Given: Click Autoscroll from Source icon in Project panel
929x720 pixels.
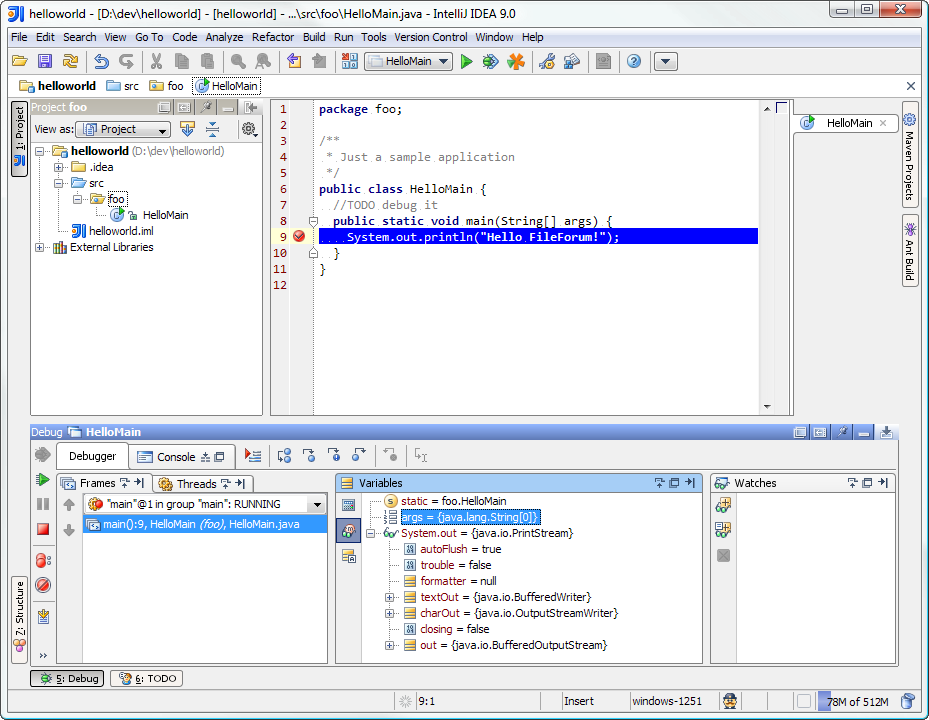Looking at the screenshot, I should click(187, 129).
